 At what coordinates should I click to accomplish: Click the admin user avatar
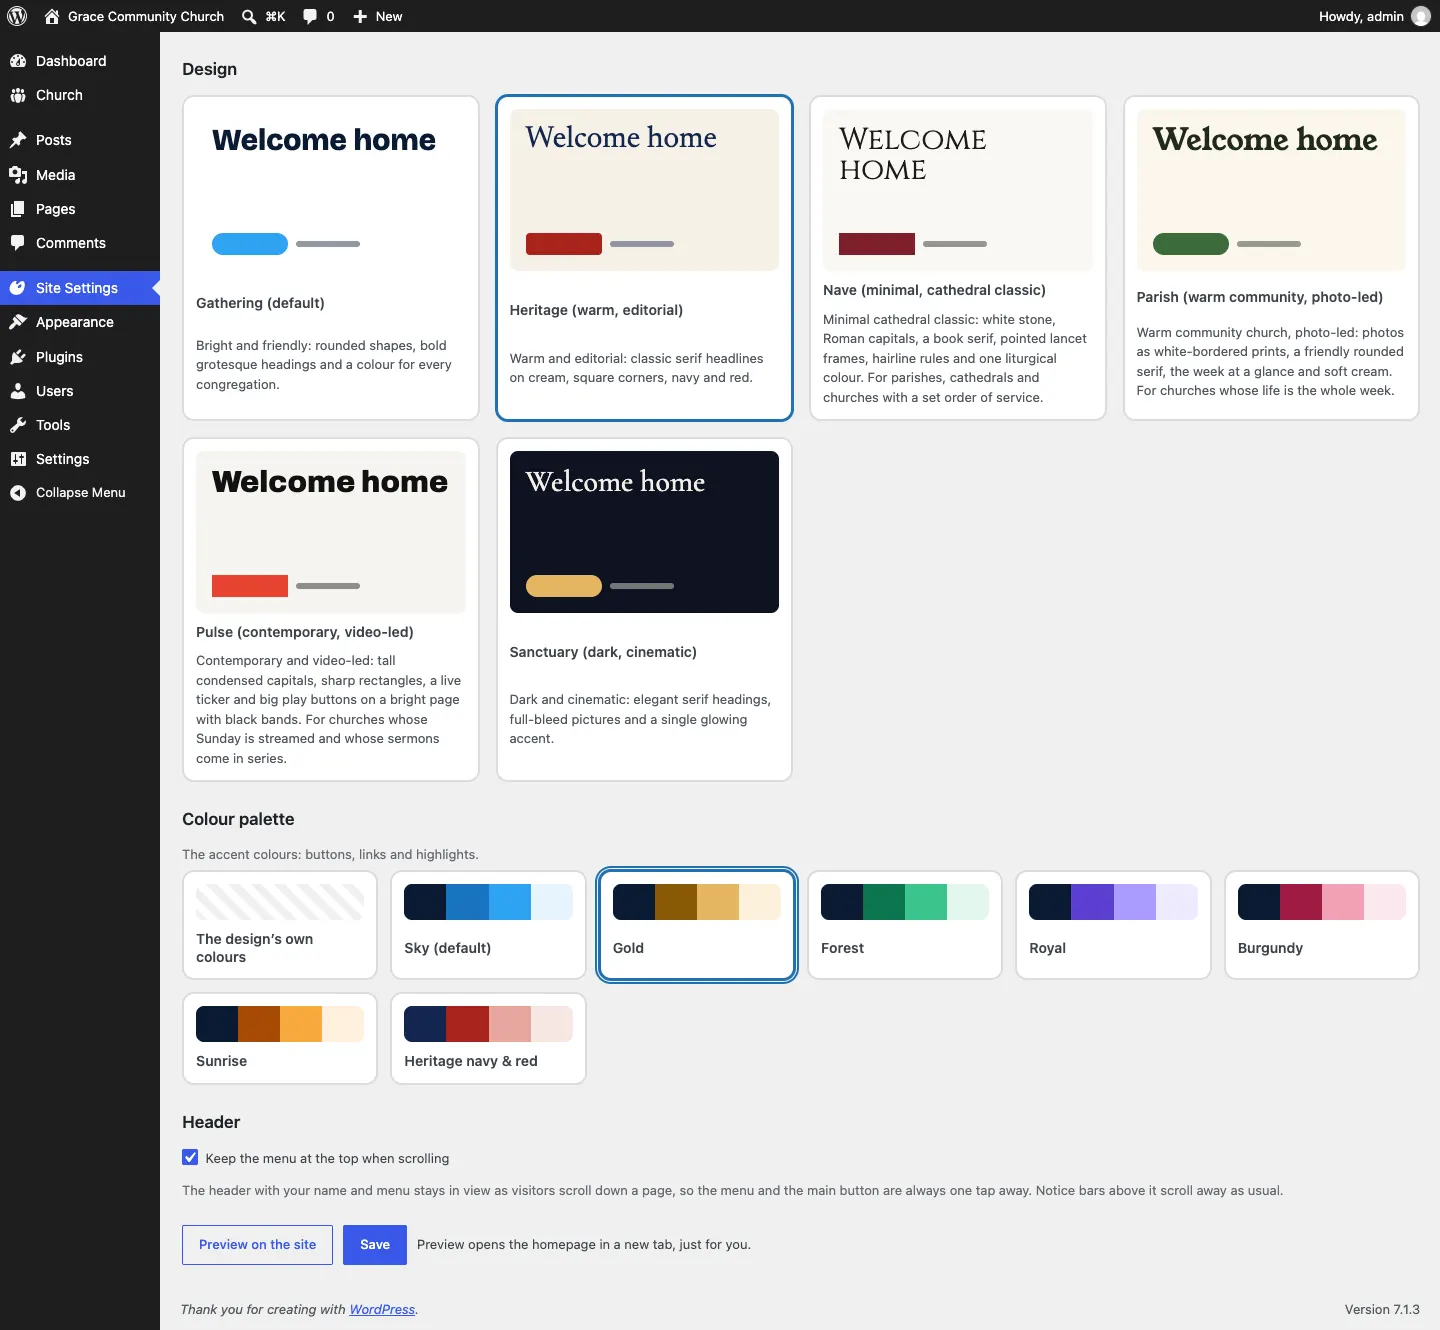point(1420,16)
